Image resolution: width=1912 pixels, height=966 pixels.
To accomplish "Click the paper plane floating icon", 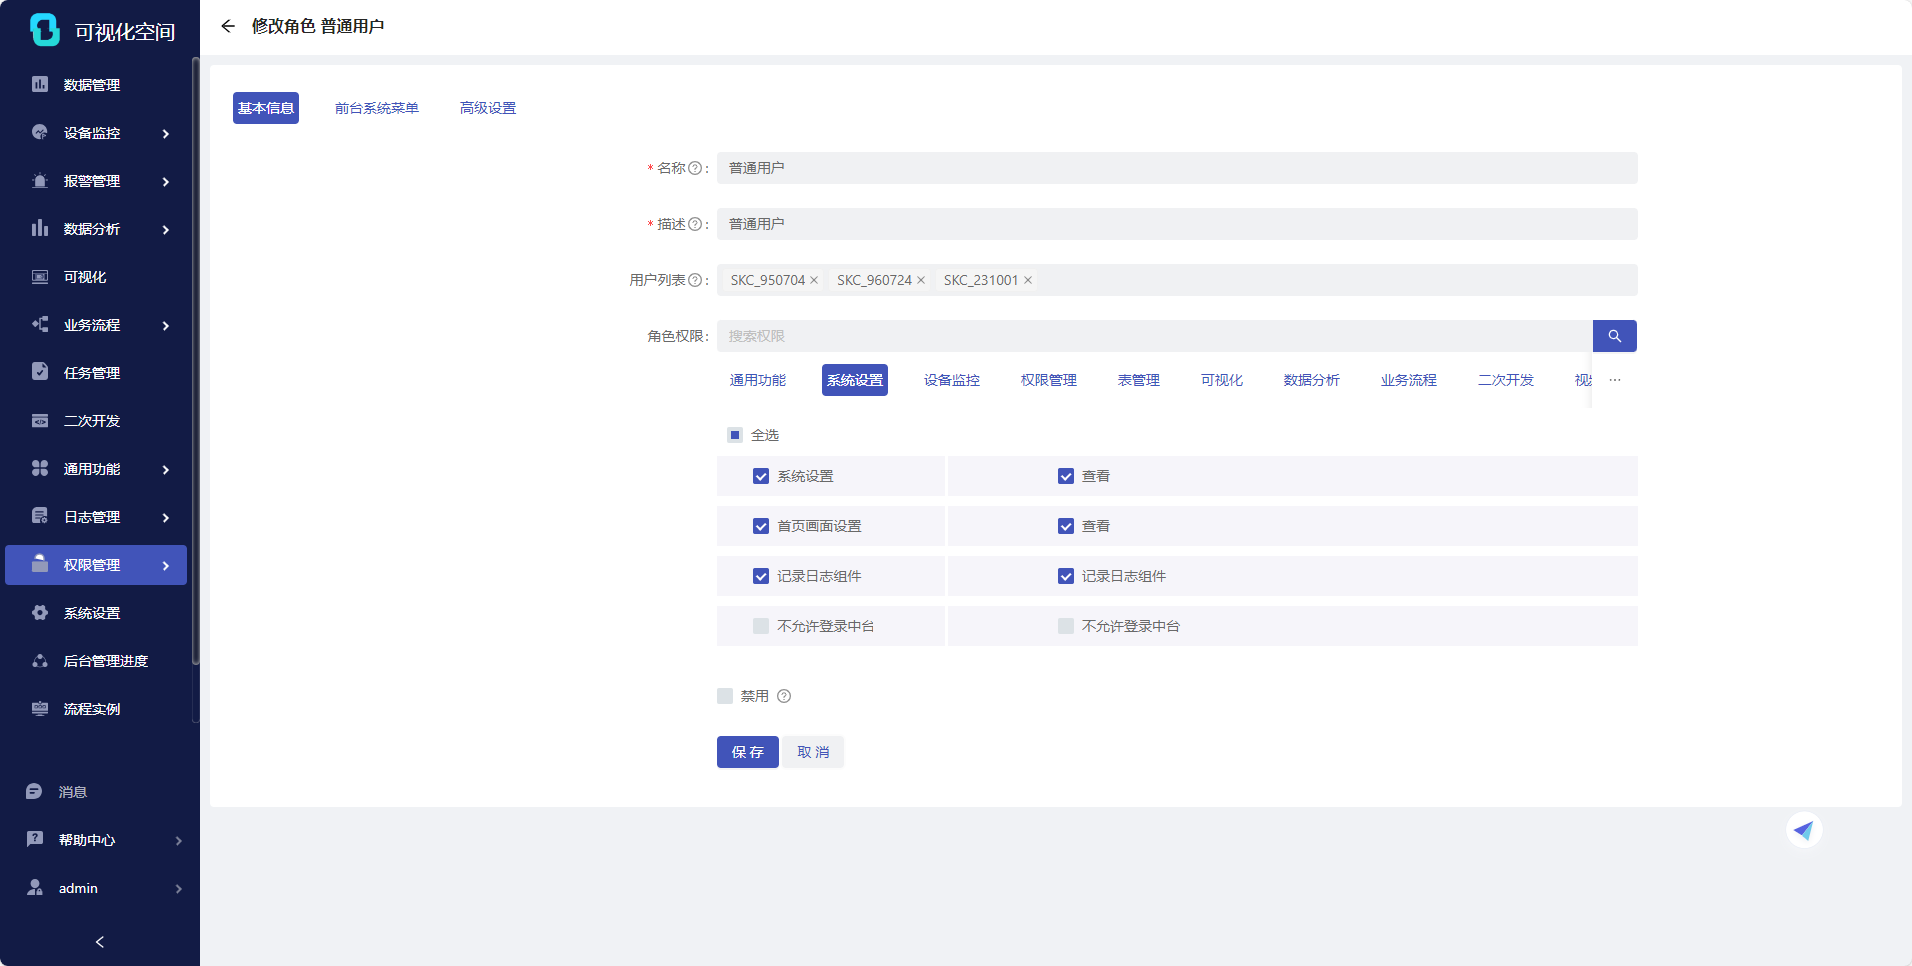I will point(1804,830).
